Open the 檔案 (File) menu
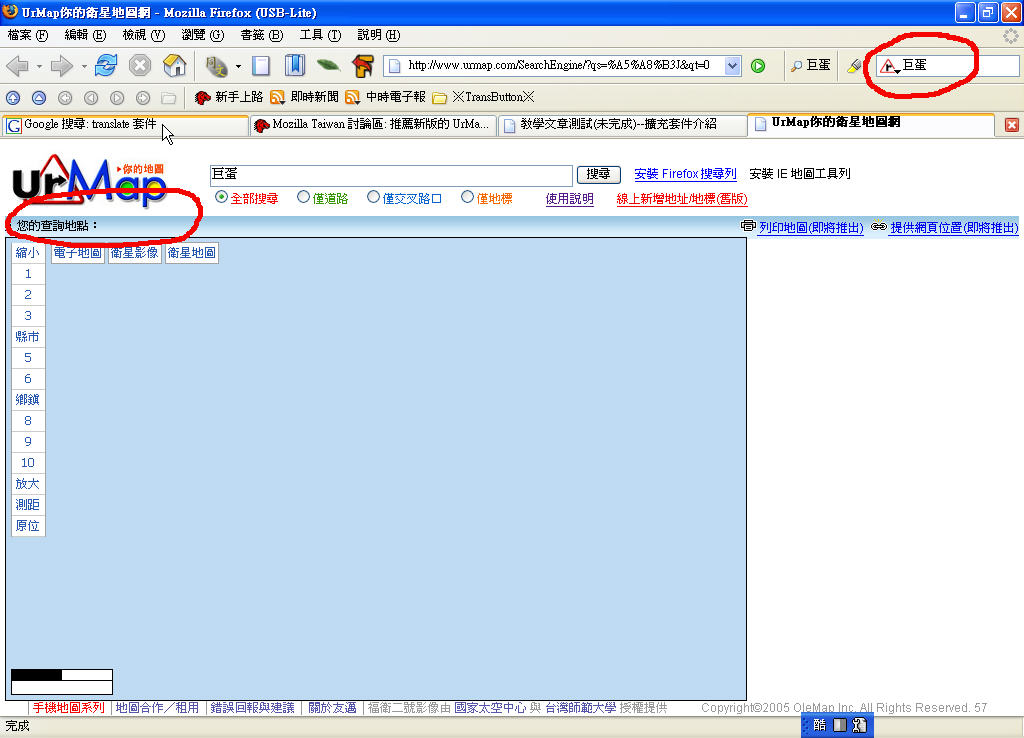 [27, 35]
